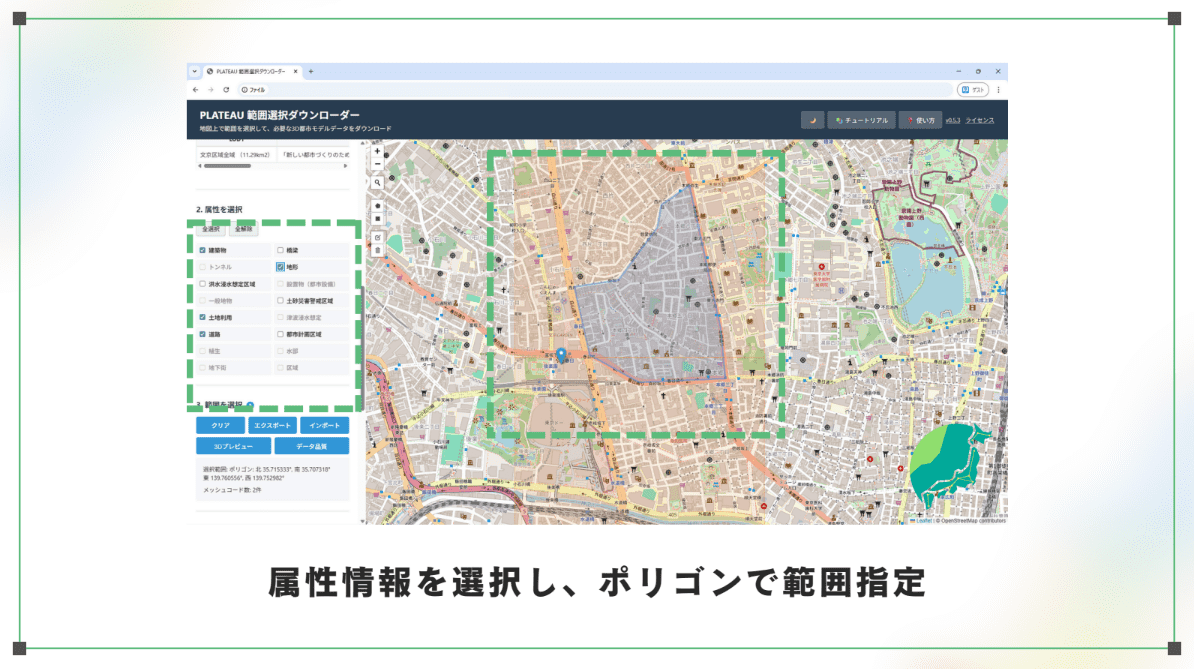Zoom in the map with plus button
1194x669 pixels.
pos(377,152)
